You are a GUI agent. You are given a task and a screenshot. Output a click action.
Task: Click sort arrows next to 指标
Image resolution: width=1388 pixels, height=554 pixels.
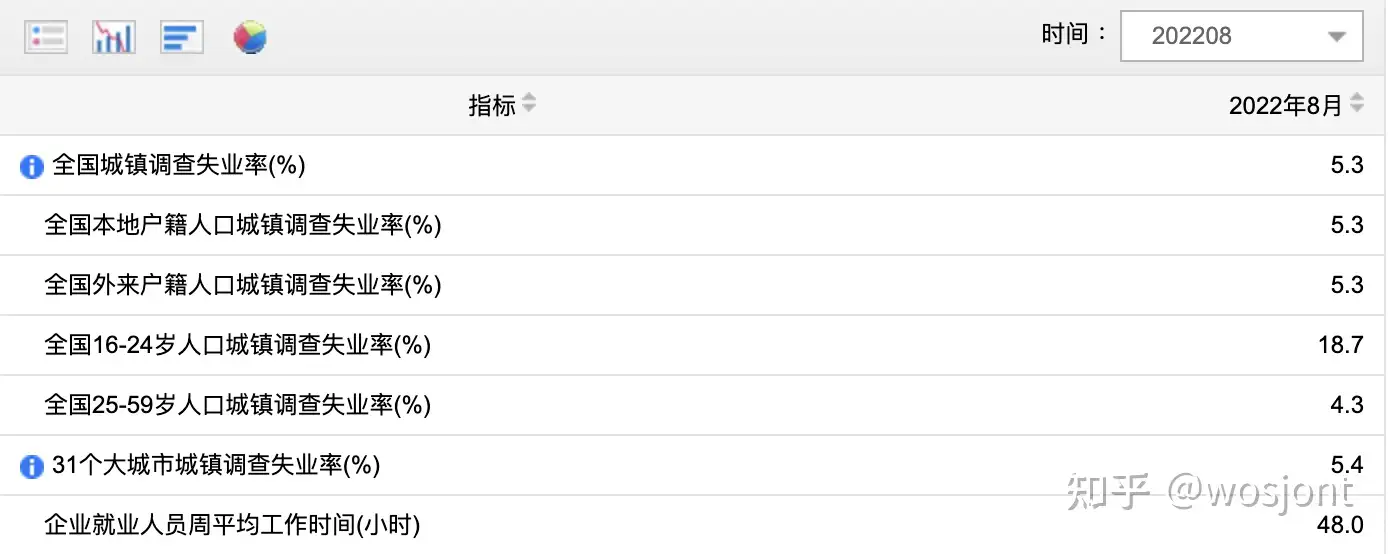click(x=529, y=103)
